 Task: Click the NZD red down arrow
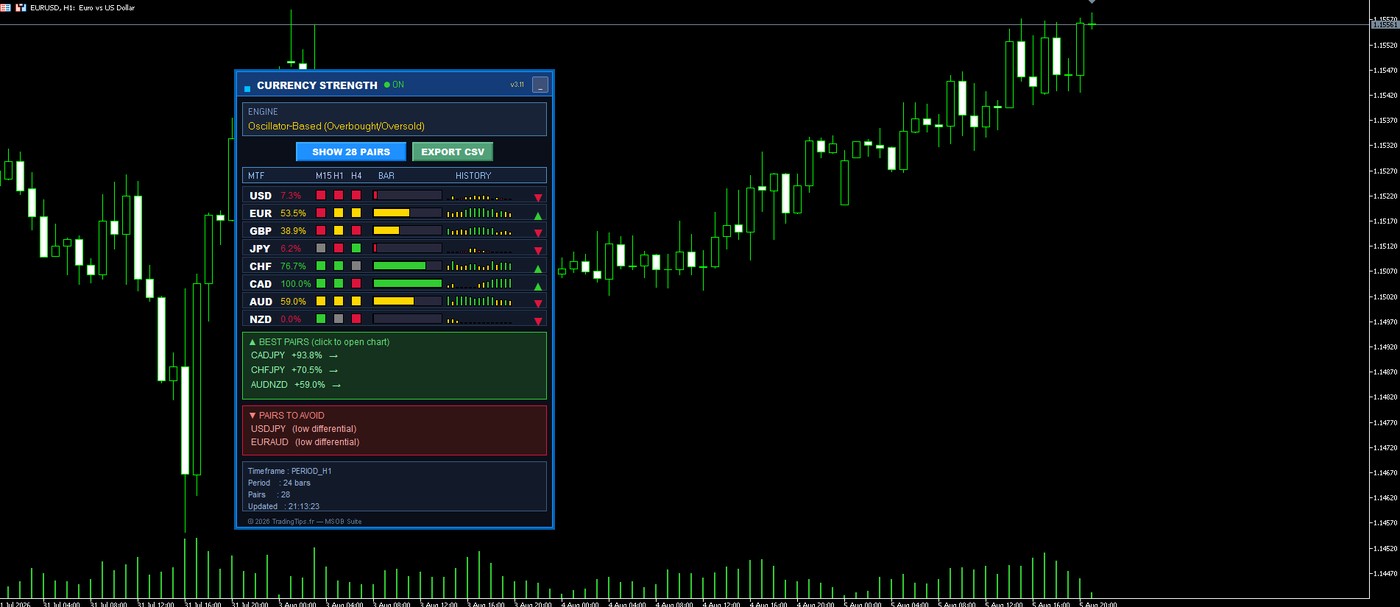point(538,321)
